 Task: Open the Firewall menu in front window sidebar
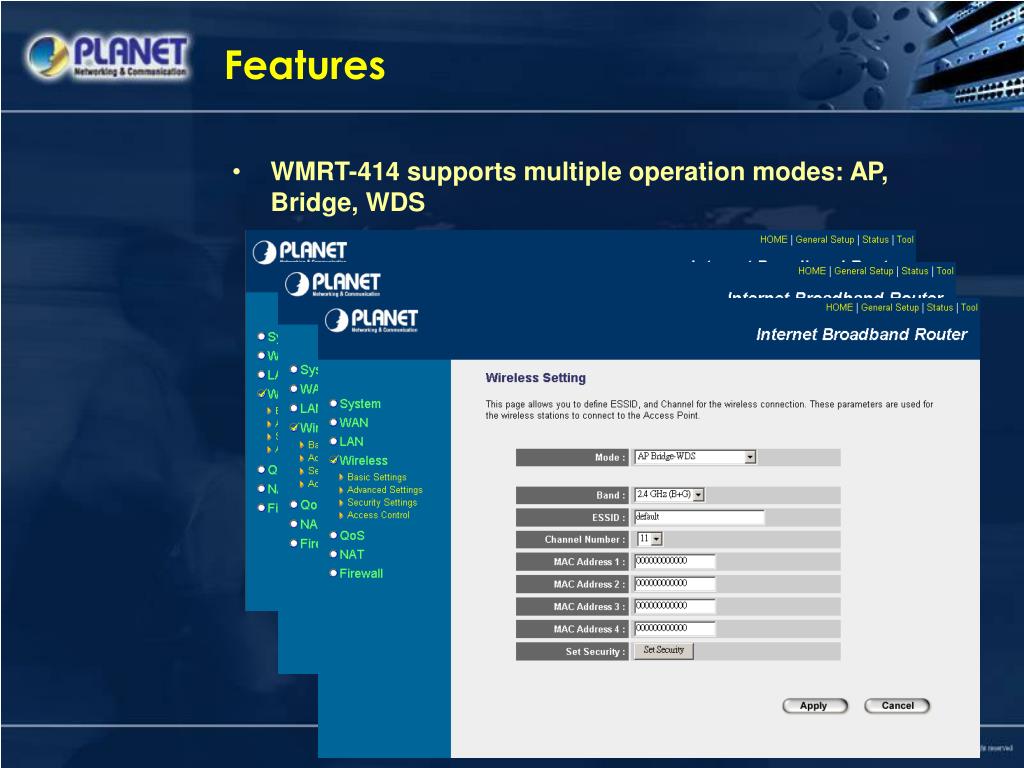[360, 573]
